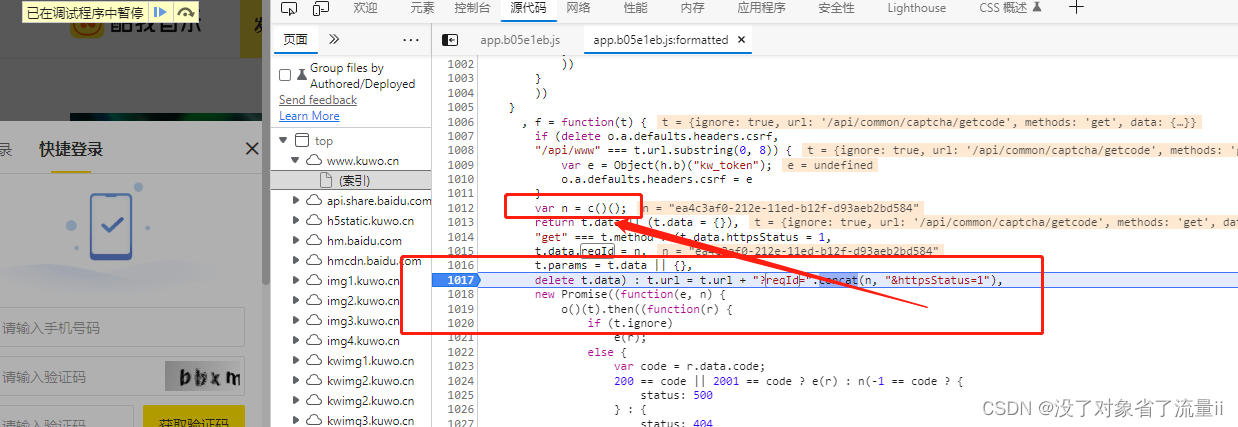Expand the hm.baidu.com node
1238x427 pixels.
tap(296, 241)
